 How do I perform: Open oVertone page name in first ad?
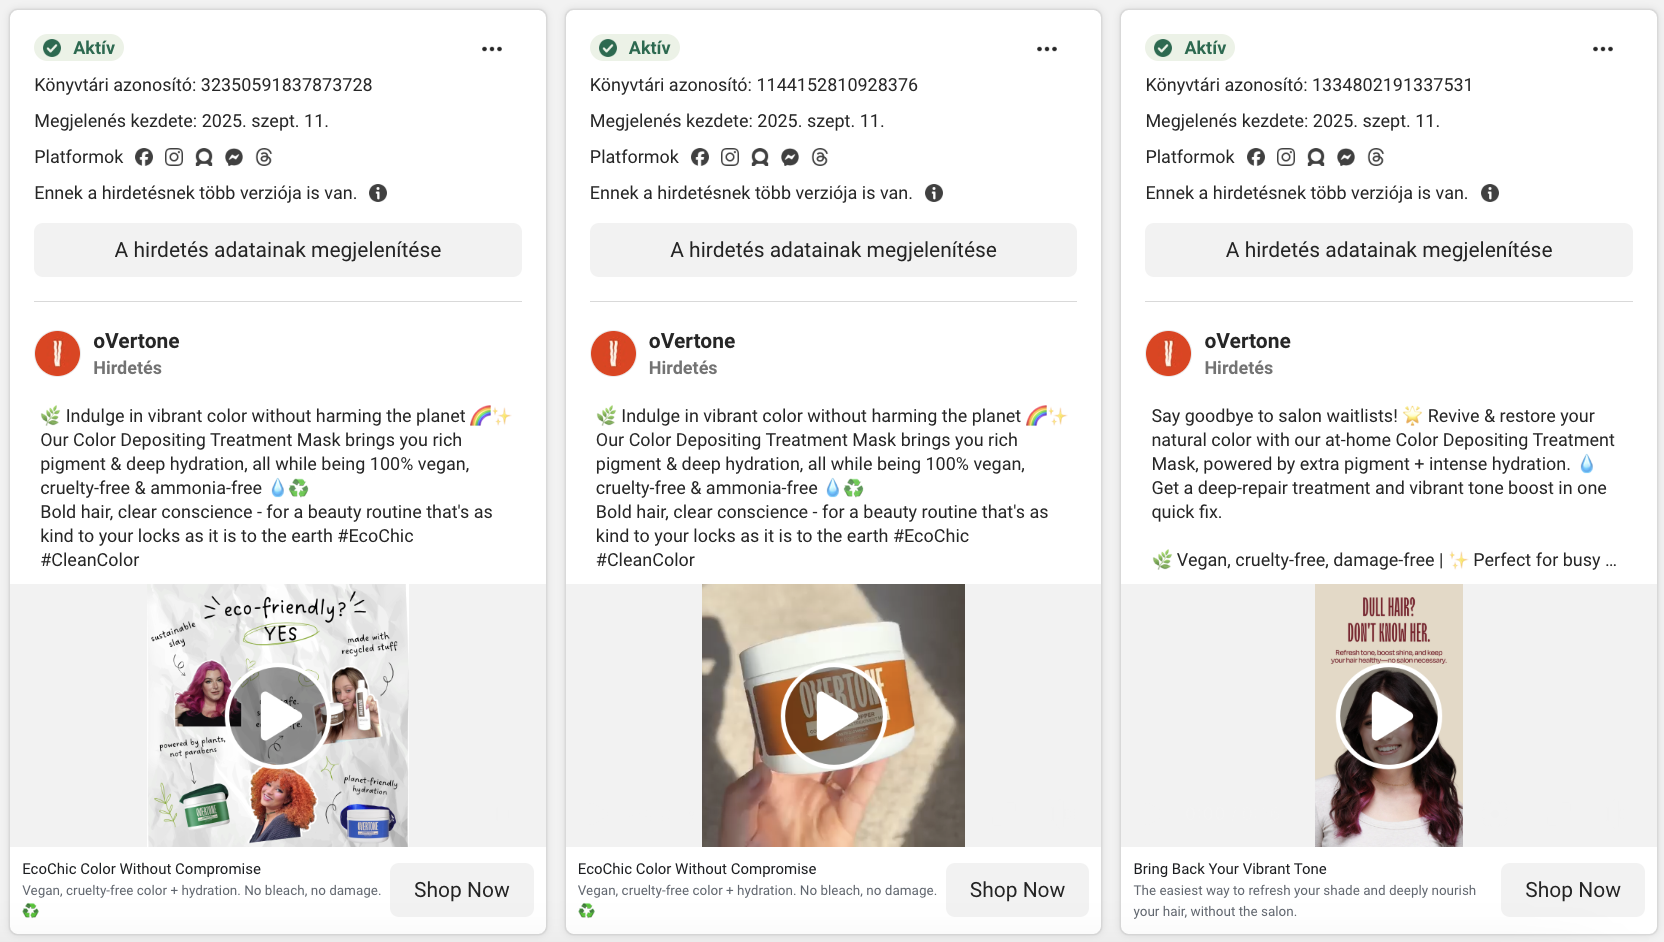click(136, 341)
